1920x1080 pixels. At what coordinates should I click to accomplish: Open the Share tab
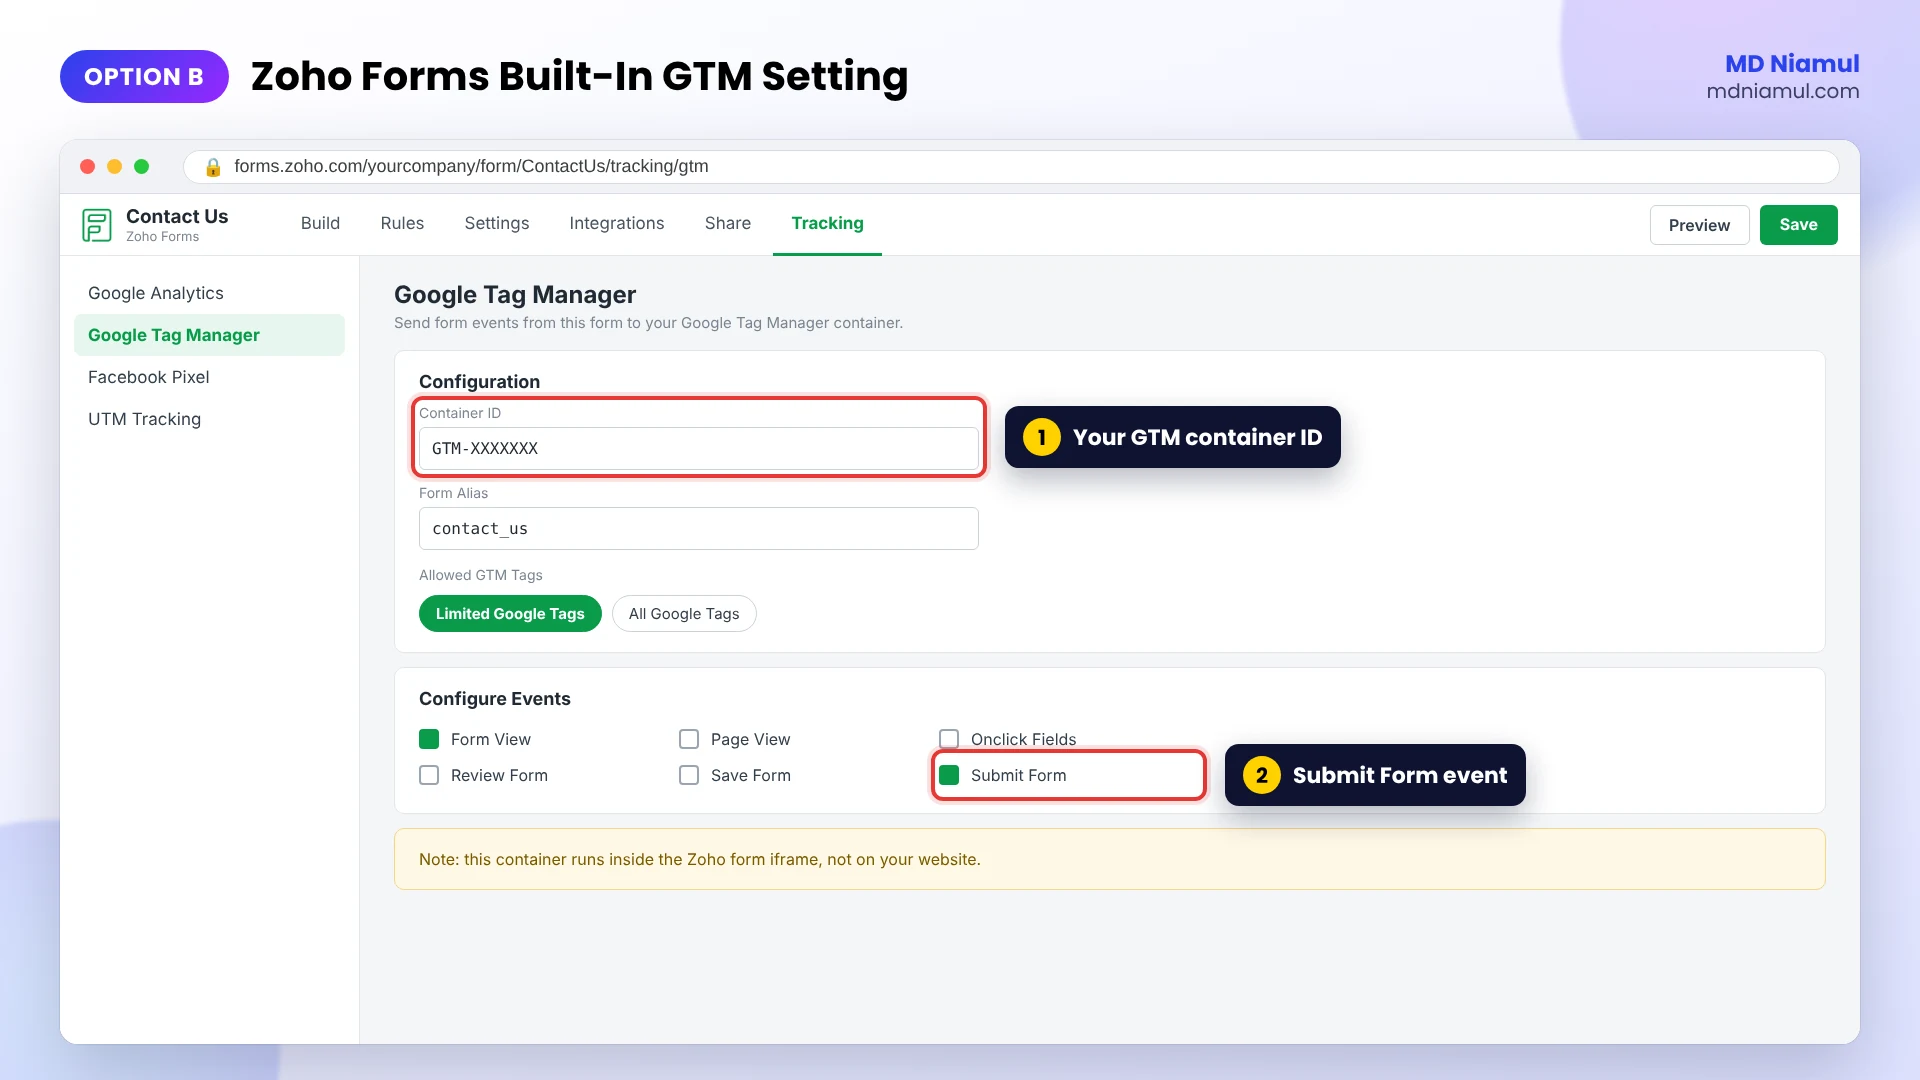pyautogui.click(x=728, y=223)
